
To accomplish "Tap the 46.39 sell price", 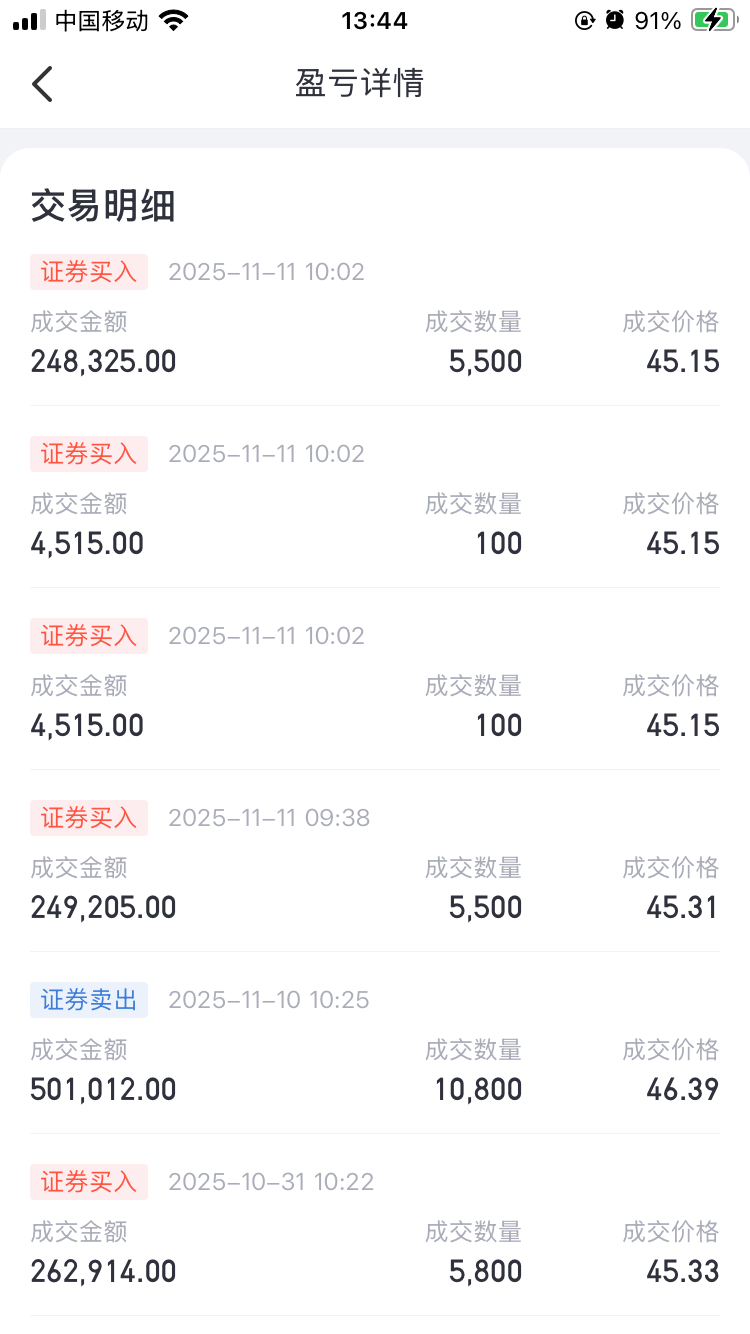I will coord(682,1089).
